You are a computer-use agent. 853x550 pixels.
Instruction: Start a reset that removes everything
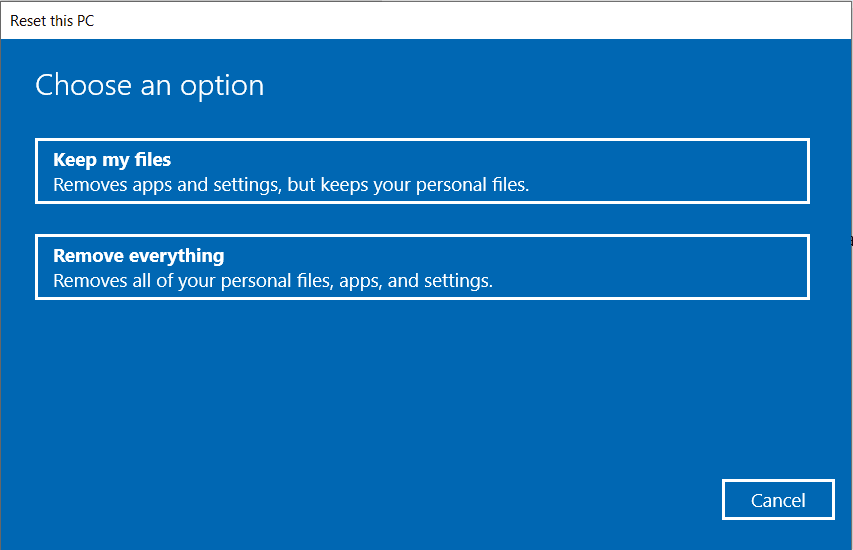tap(421, 267)
